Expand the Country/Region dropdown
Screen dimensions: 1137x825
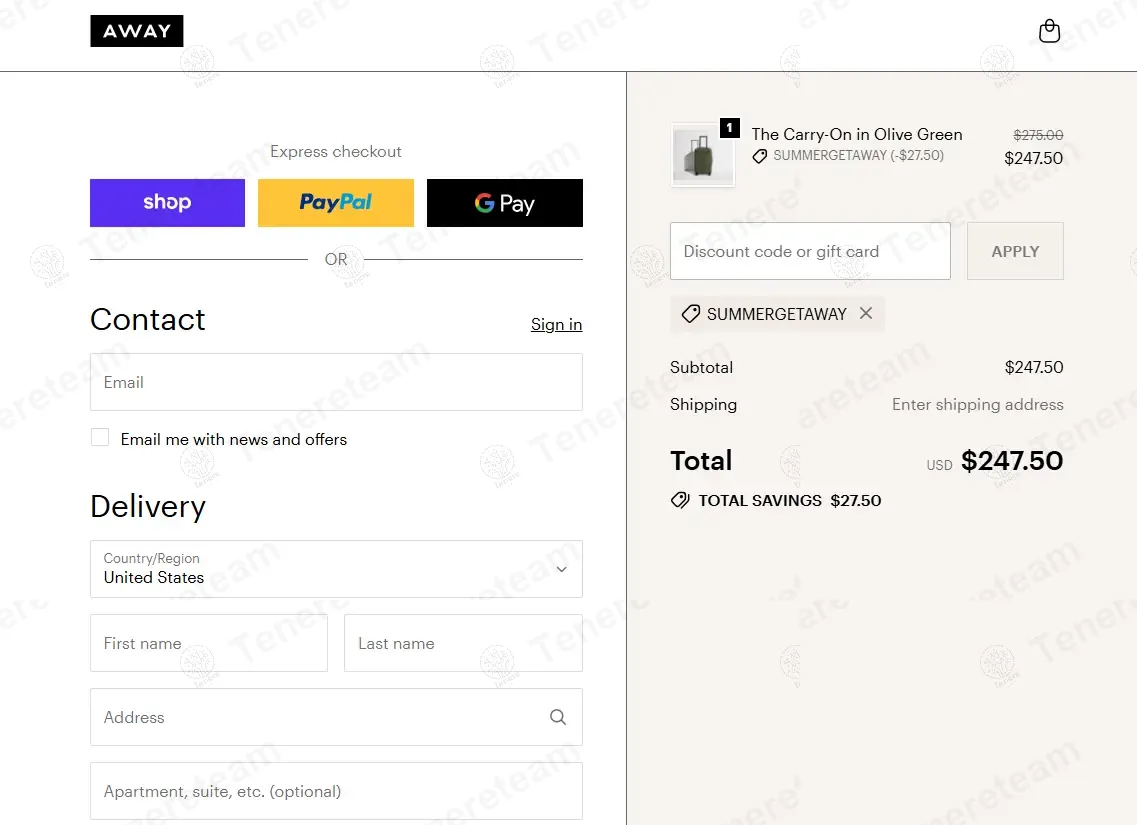click(336, 569)
